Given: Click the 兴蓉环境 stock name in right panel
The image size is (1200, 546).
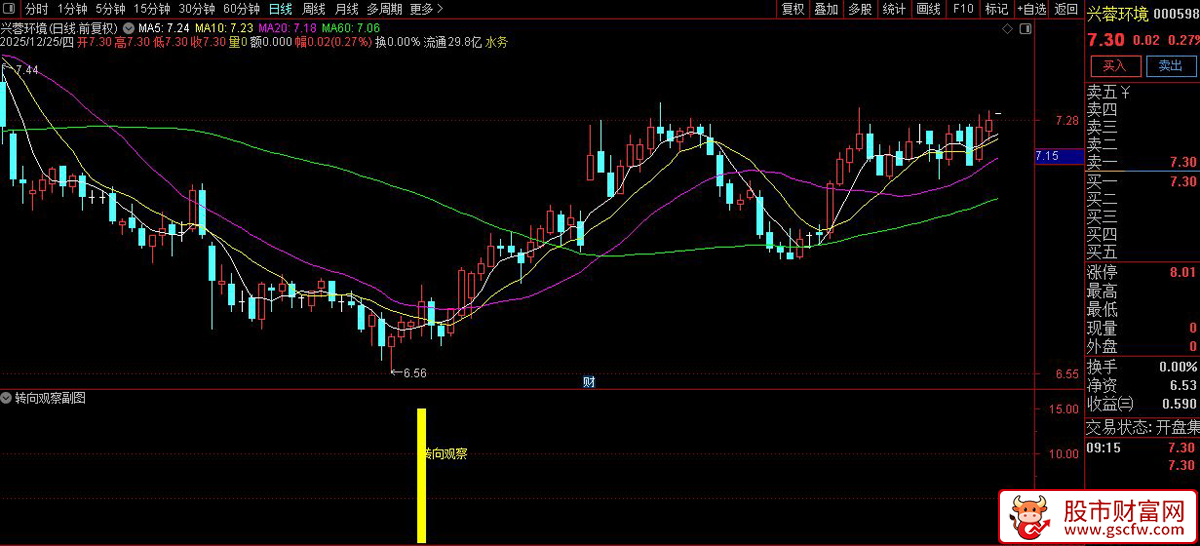Looking at the screenshot, I should click(x=1118, y=12).
